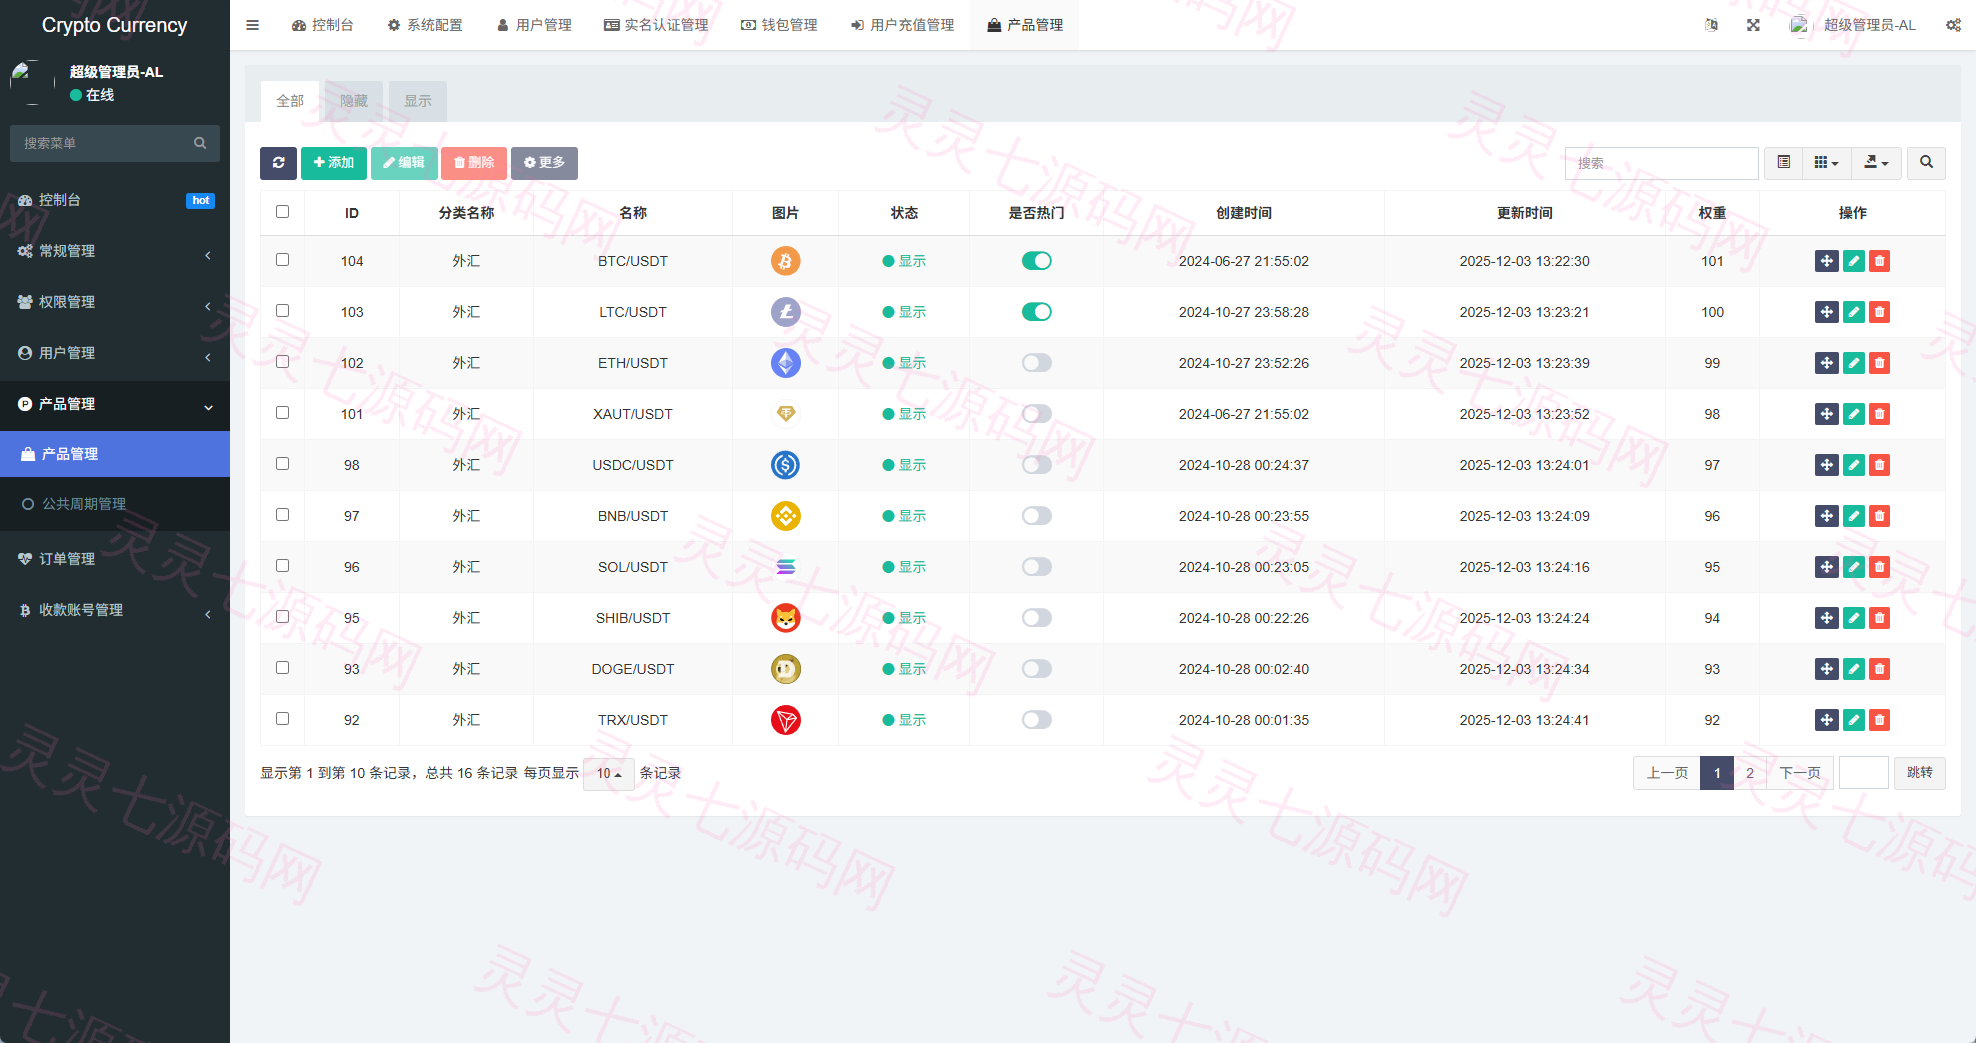Toggle the sidebar hamburger menu icon
The height and width of the screenshot is (1043, 1976).
pyautogui.click(x=253, y=25)
